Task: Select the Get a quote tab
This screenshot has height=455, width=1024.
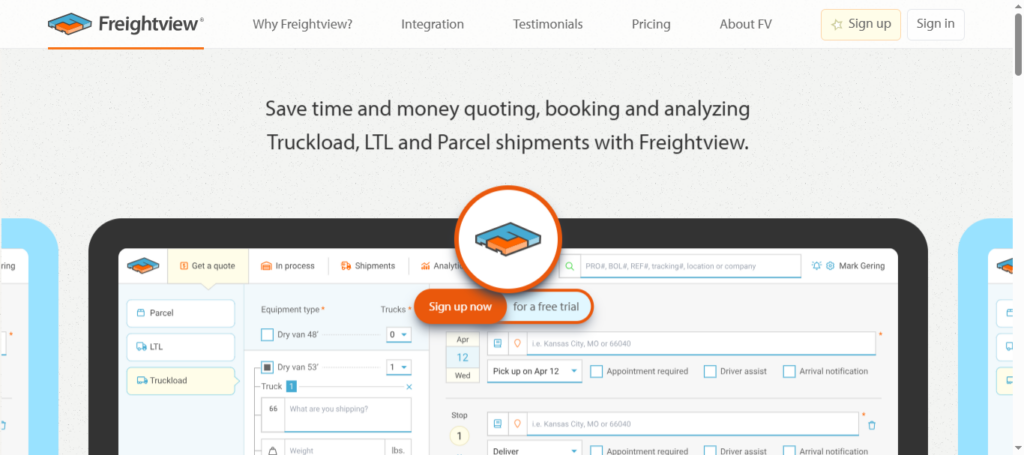Action: 208,266
